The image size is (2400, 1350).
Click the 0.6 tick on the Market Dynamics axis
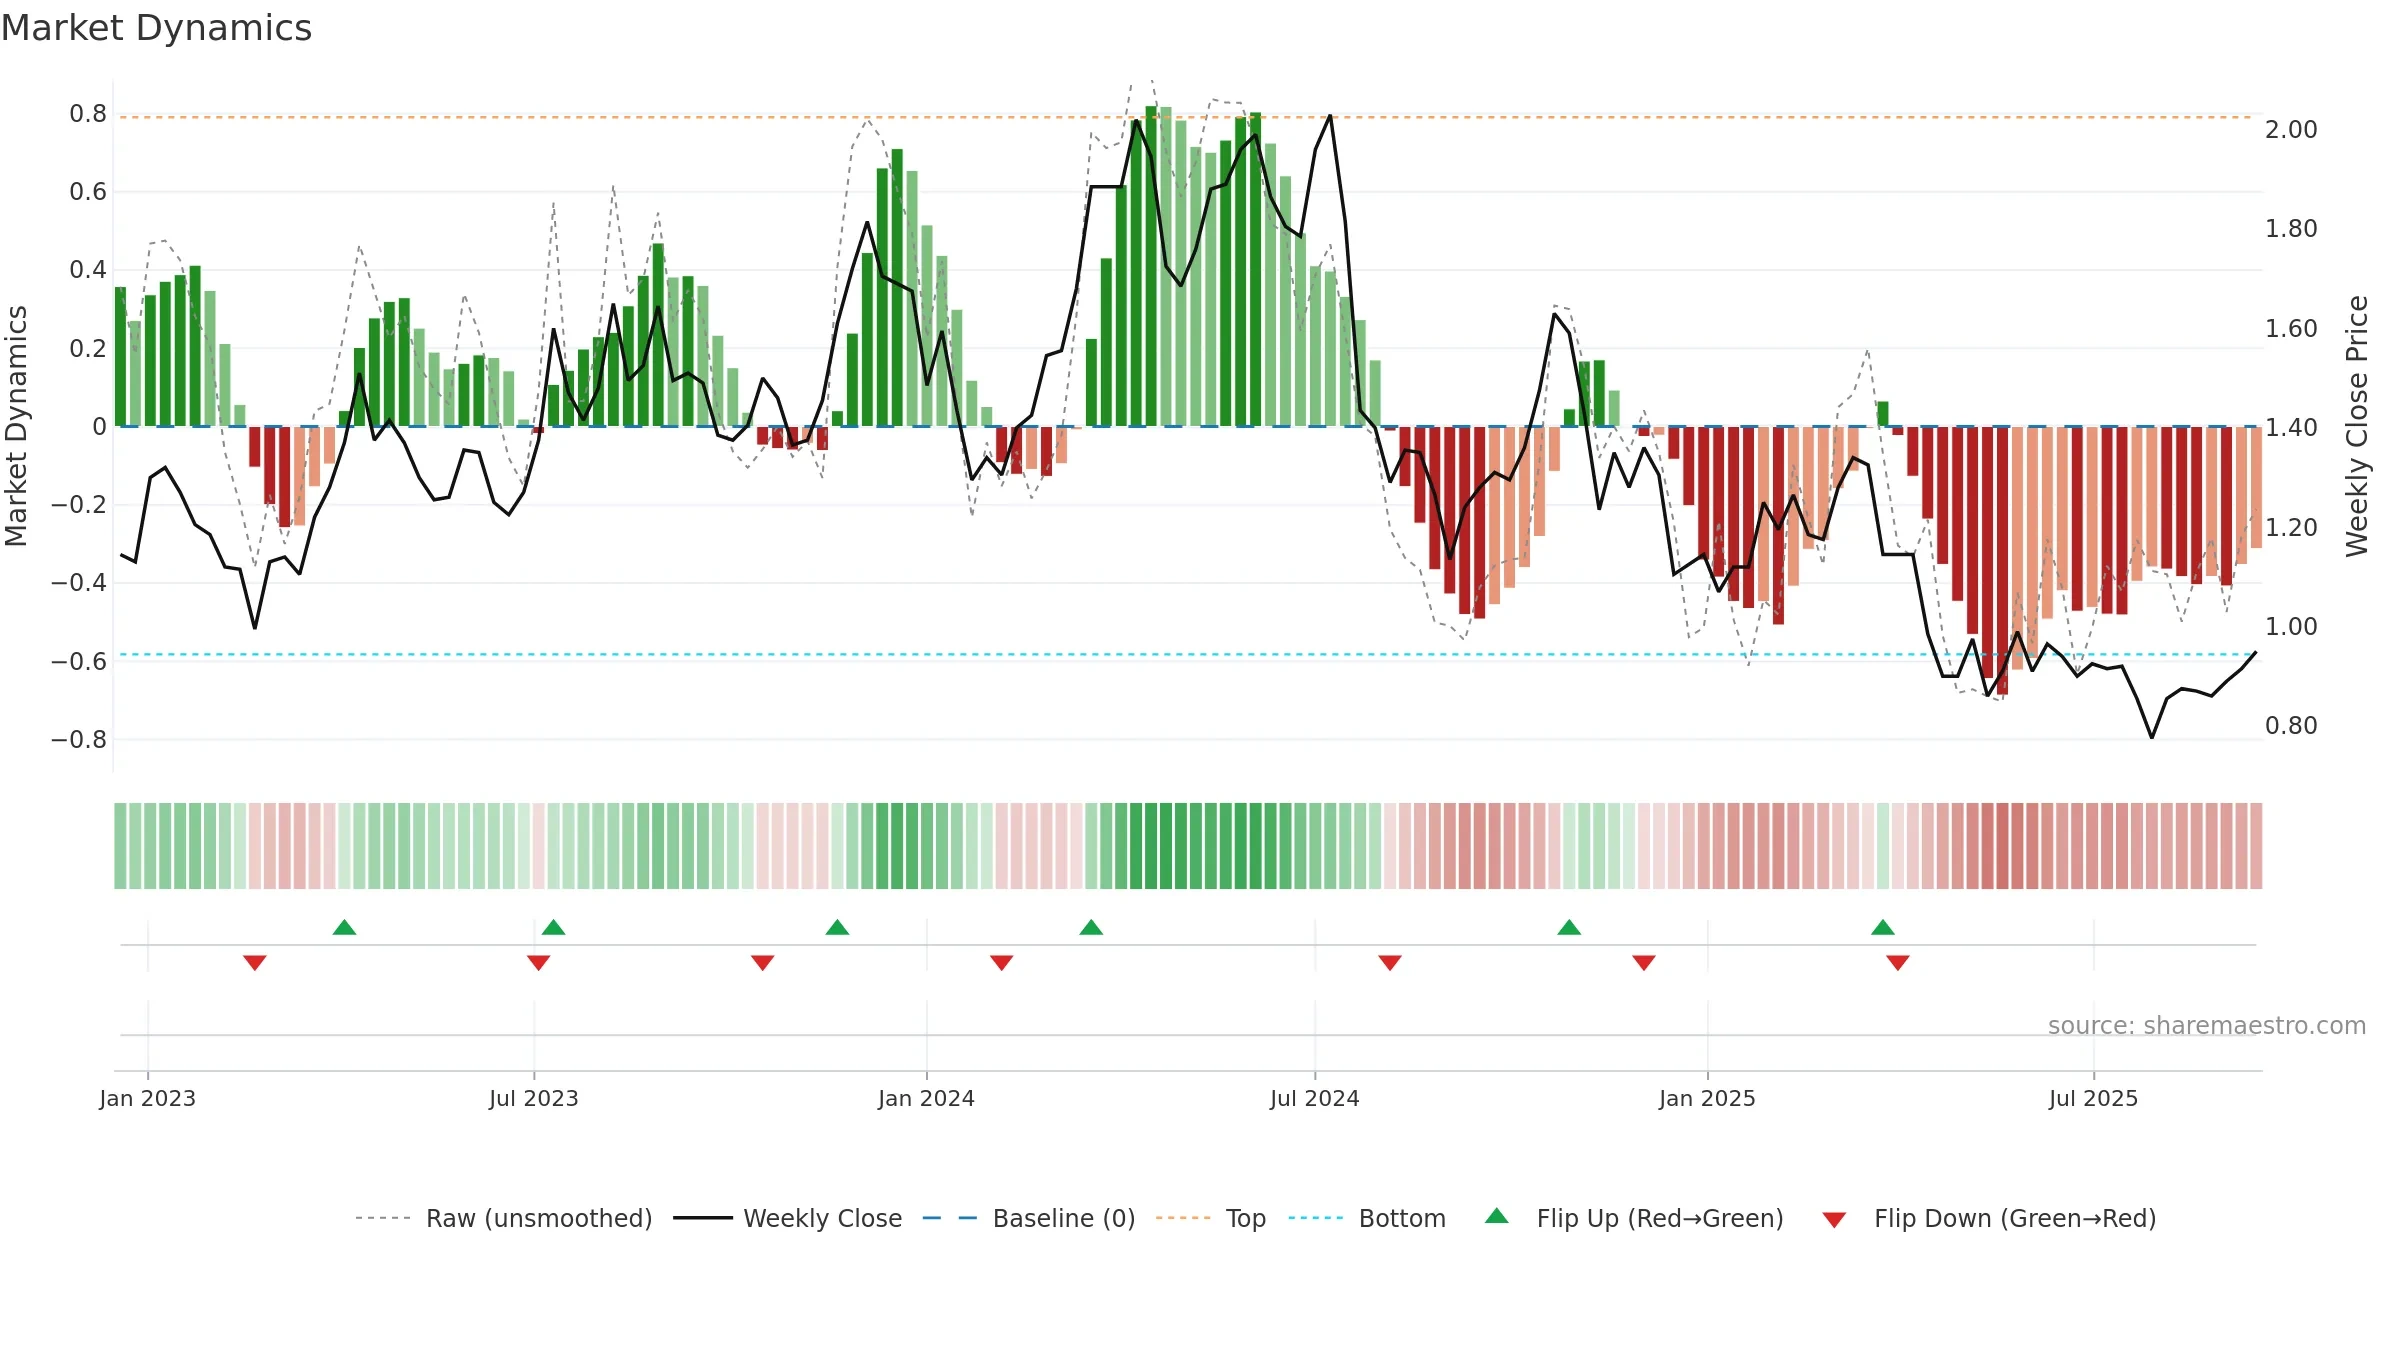[x=88, y=192]
